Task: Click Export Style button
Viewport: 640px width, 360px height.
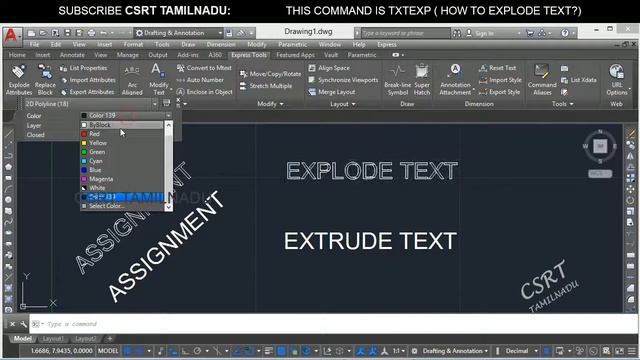Action: click(500, 92)
